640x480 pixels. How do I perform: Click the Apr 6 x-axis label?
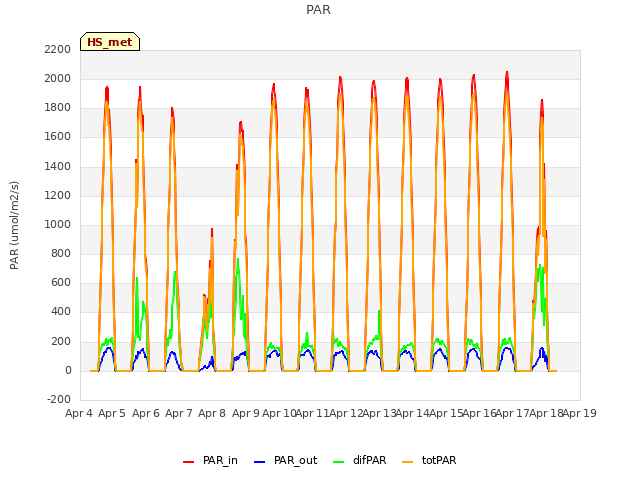click(146, 413)
